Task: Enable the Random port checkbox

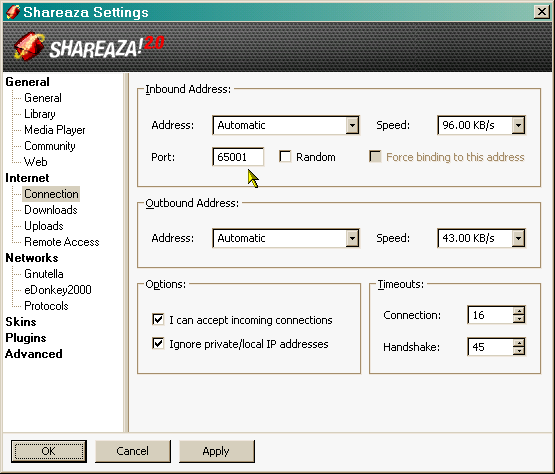Action: [285, 156]
